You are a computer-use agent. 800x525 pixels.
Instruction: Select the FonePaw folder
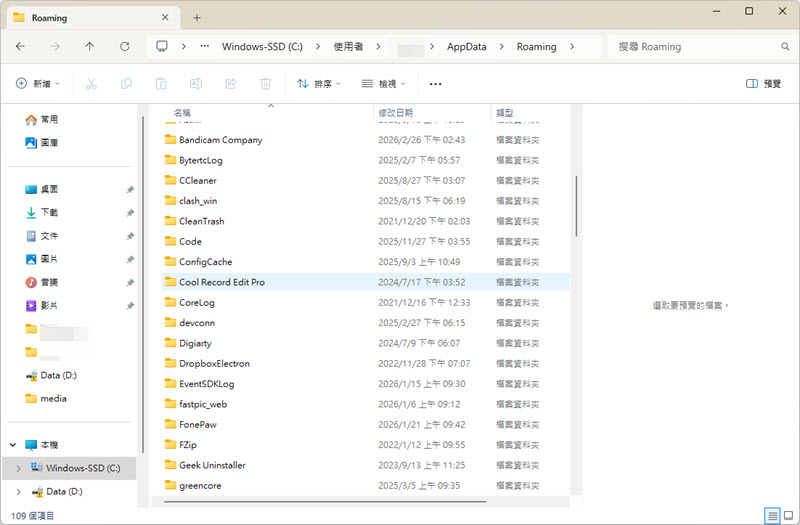366,424
